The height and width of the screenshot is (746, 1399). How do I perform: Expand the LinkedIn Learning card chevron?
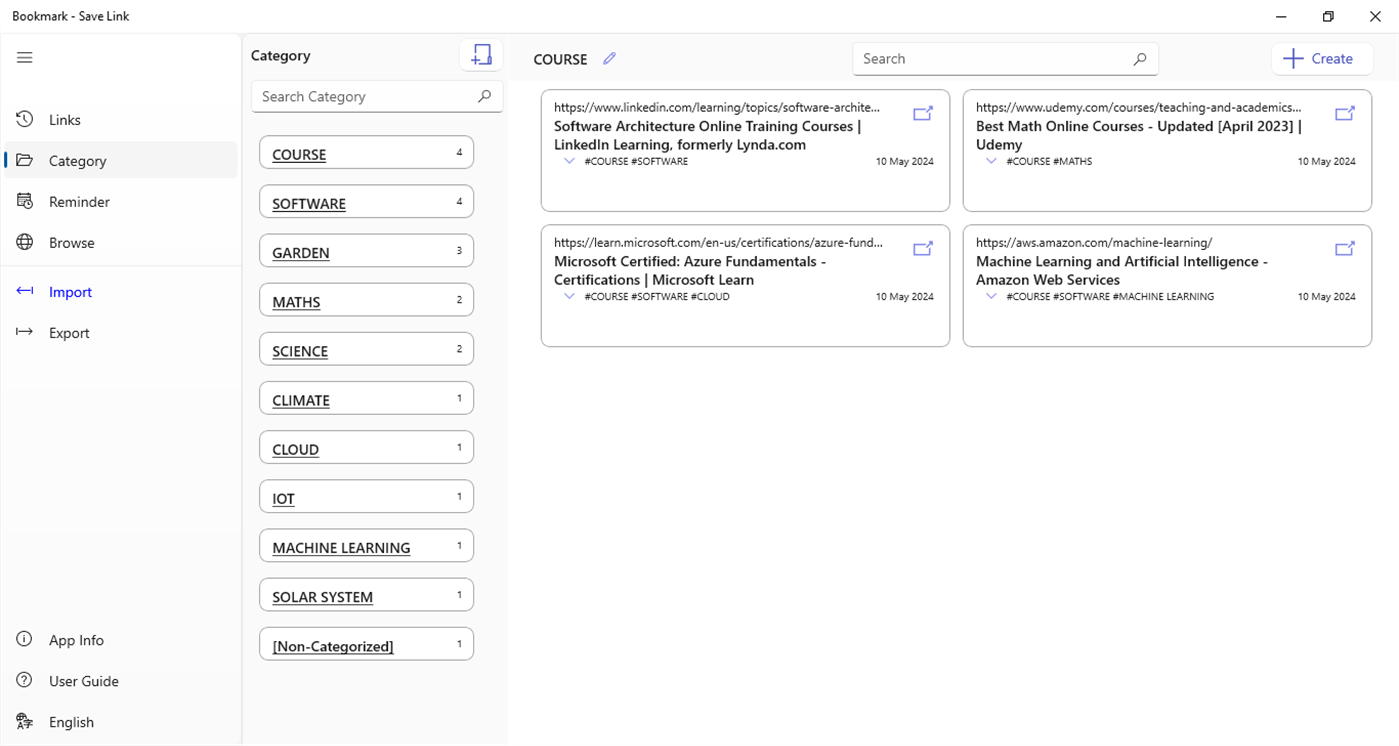(569, 161)
